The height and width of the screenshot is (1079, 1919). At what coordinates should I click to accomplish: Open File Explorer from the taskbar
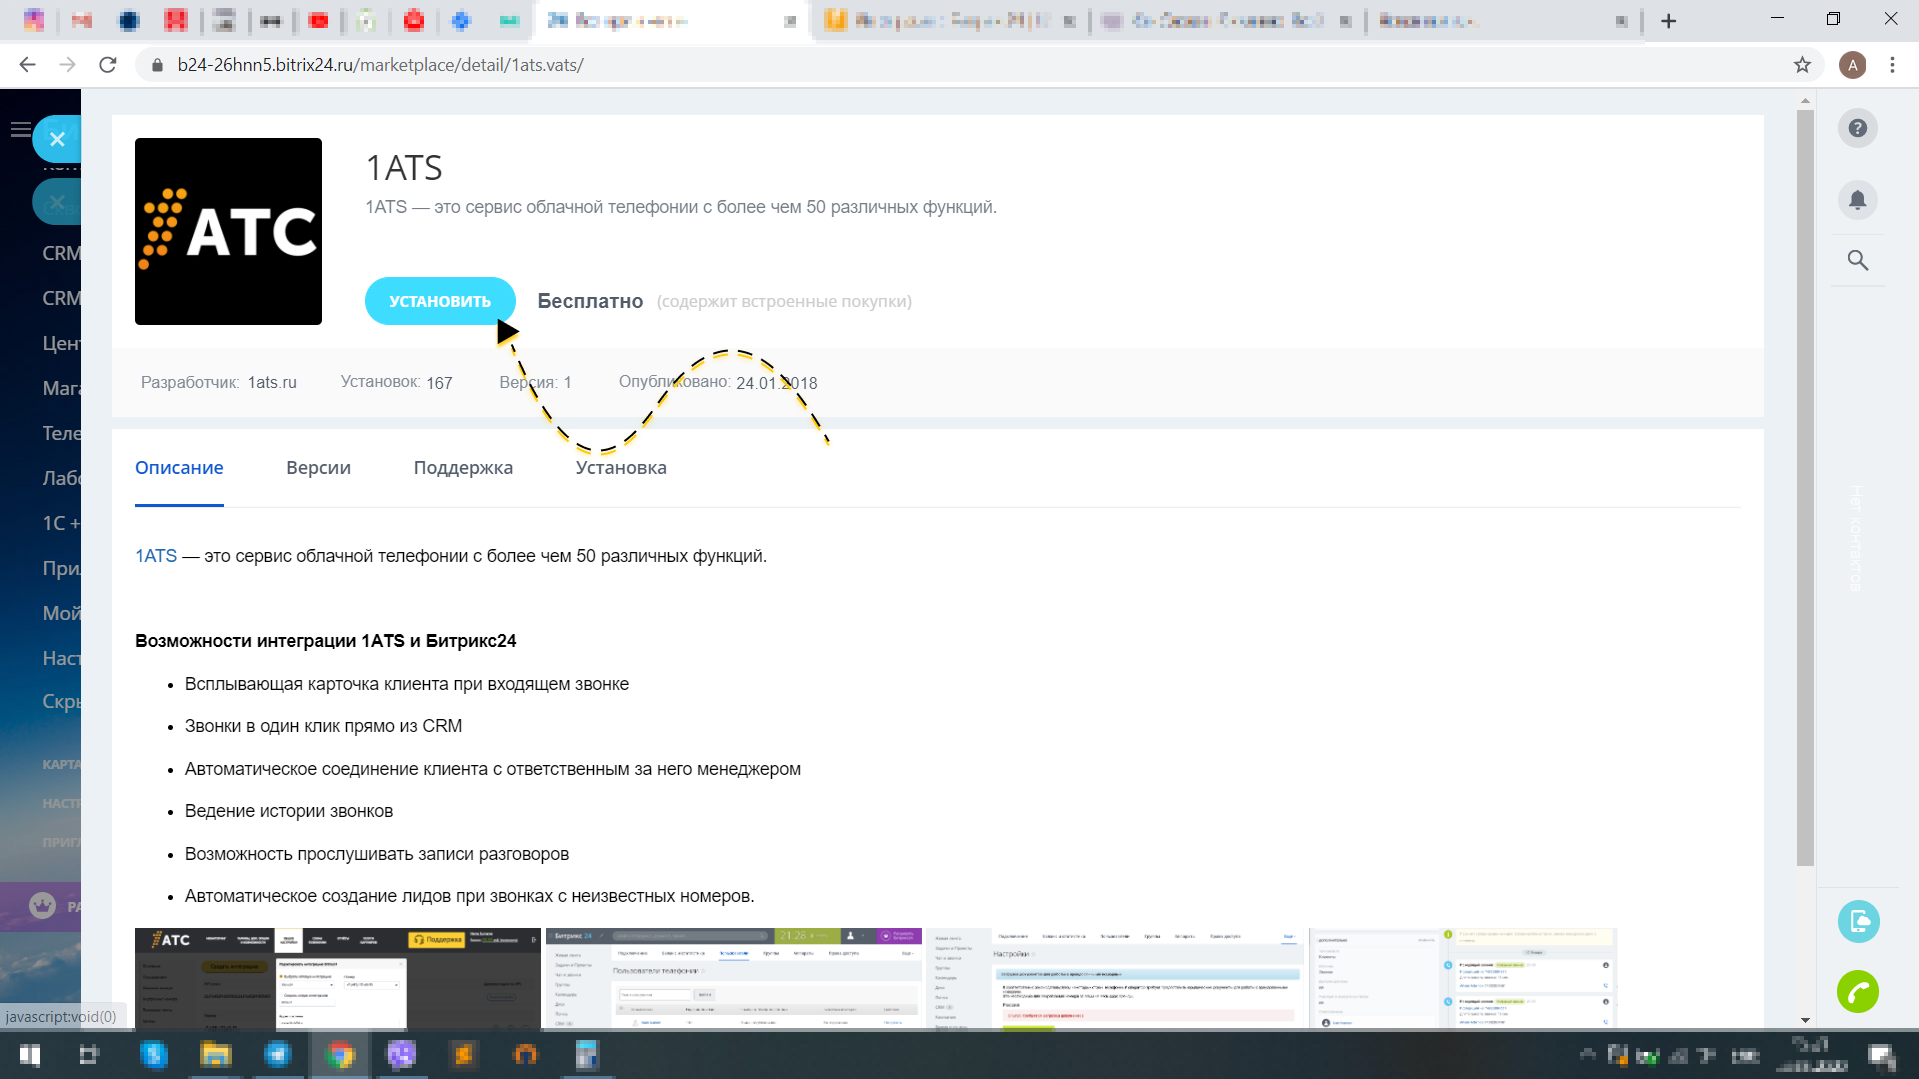coord(215,1055)
